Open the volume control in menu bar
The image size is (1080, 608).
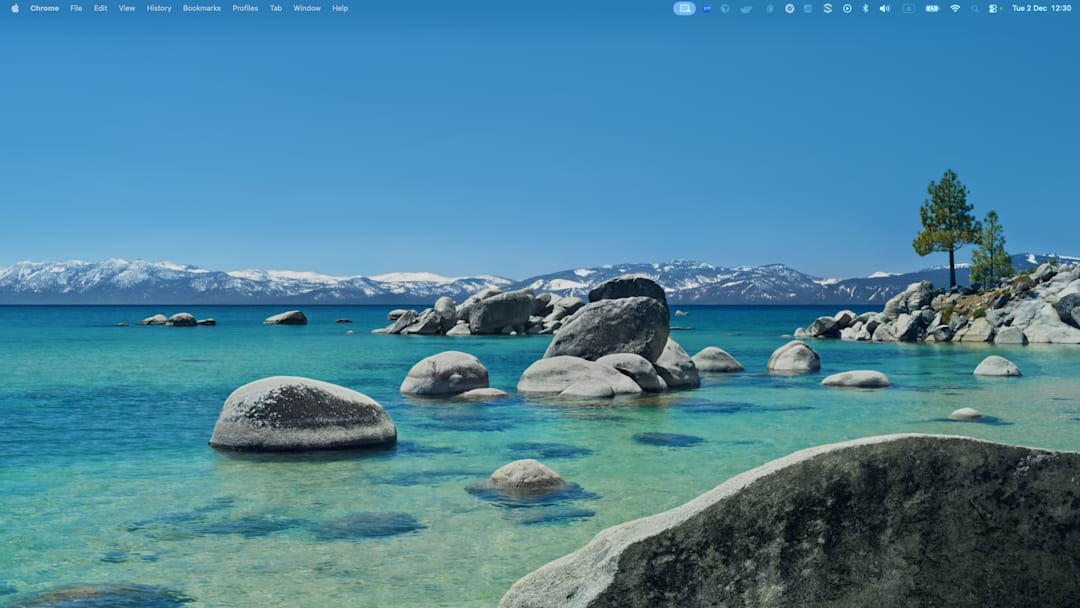(x=884, y=8)
